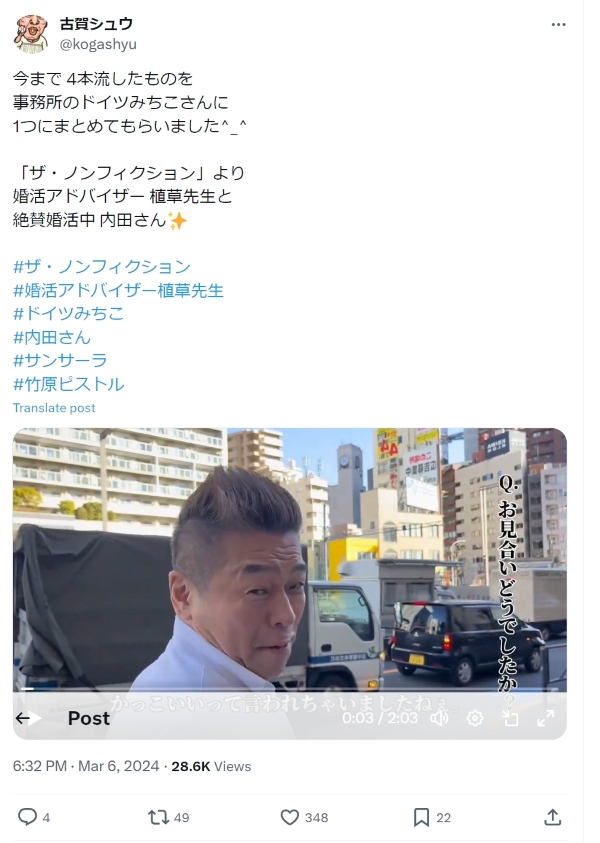Click Translate post link
The height and width of the screenshot is (843, 600).
(x=54, y=408)
